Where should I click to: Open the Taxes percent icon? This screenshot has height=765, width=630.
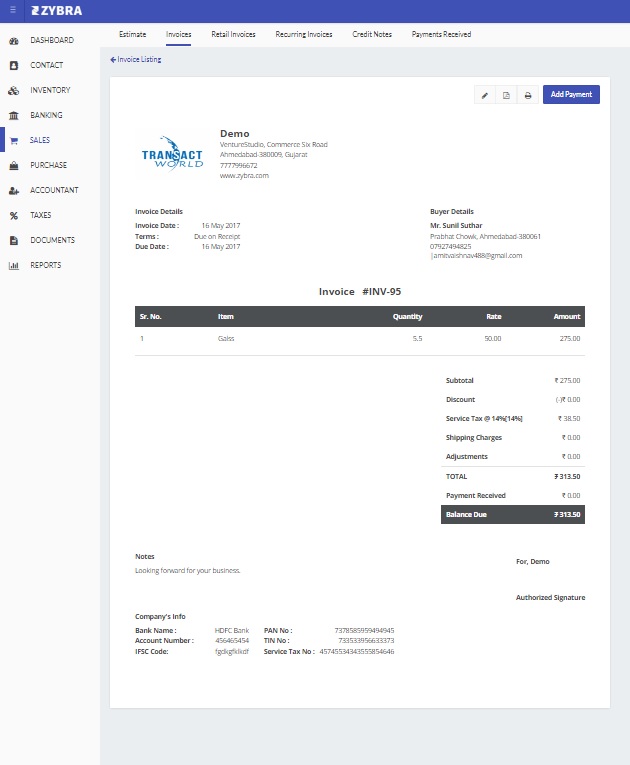coord(14,215)
